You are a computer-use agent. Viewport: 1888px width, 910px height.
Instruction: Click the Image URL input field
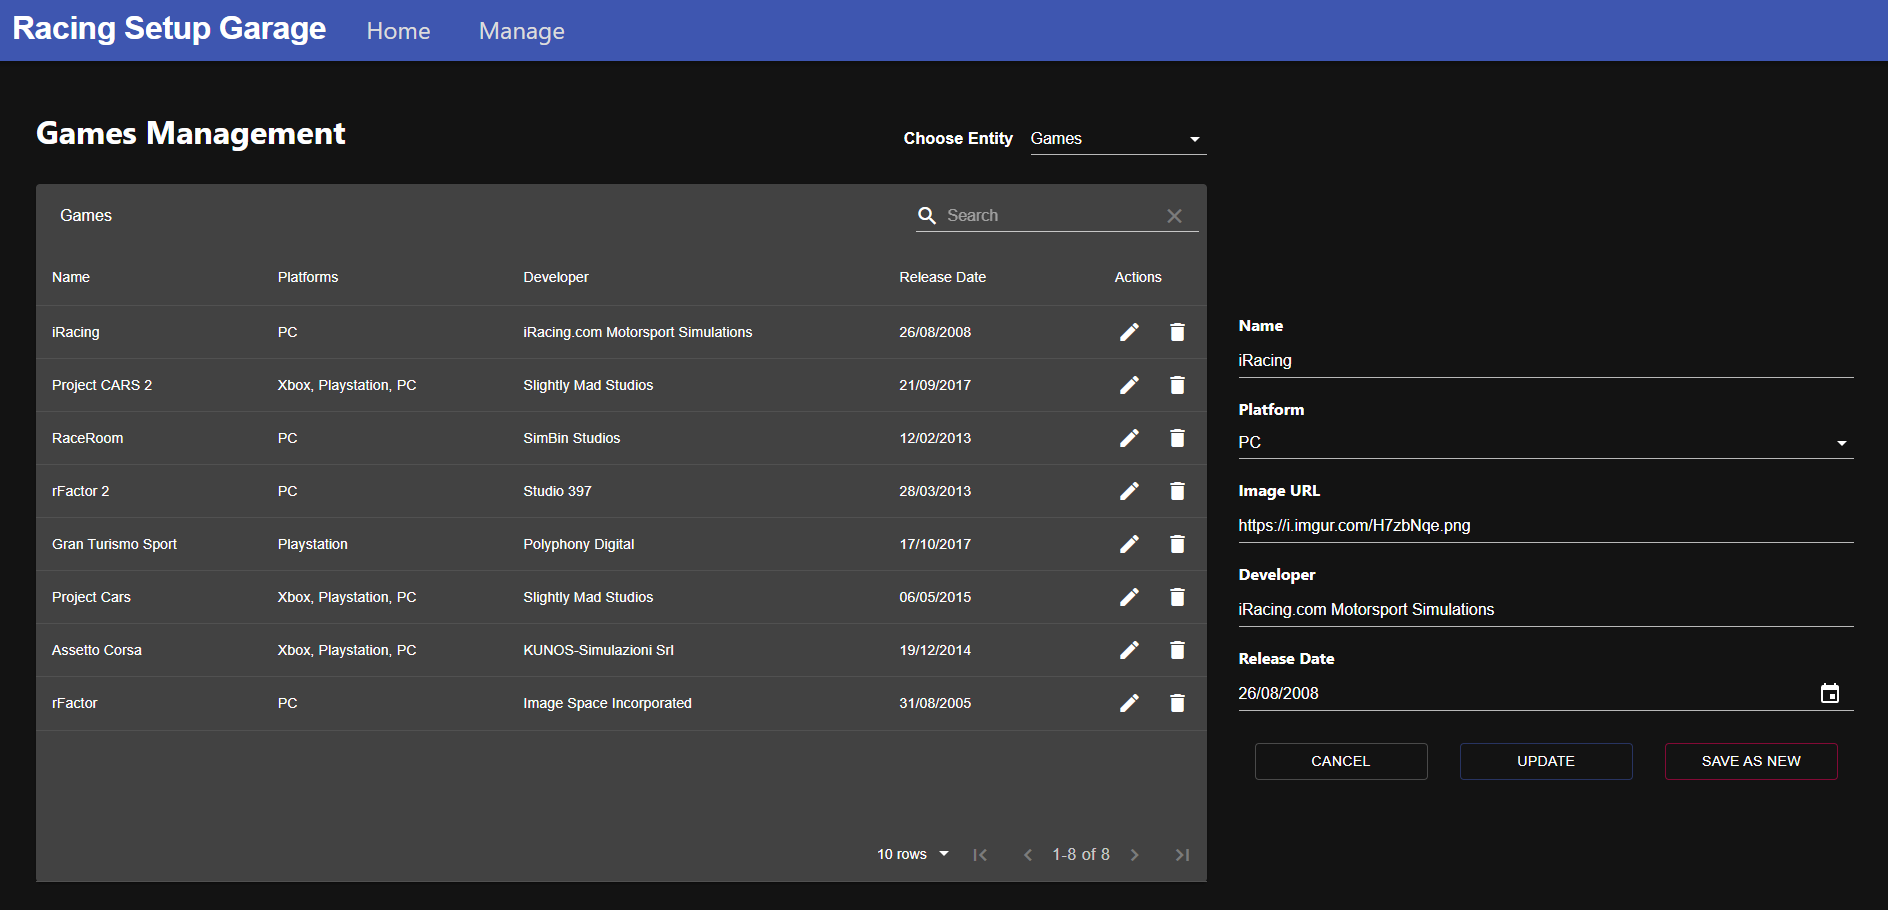point(1545,525)
